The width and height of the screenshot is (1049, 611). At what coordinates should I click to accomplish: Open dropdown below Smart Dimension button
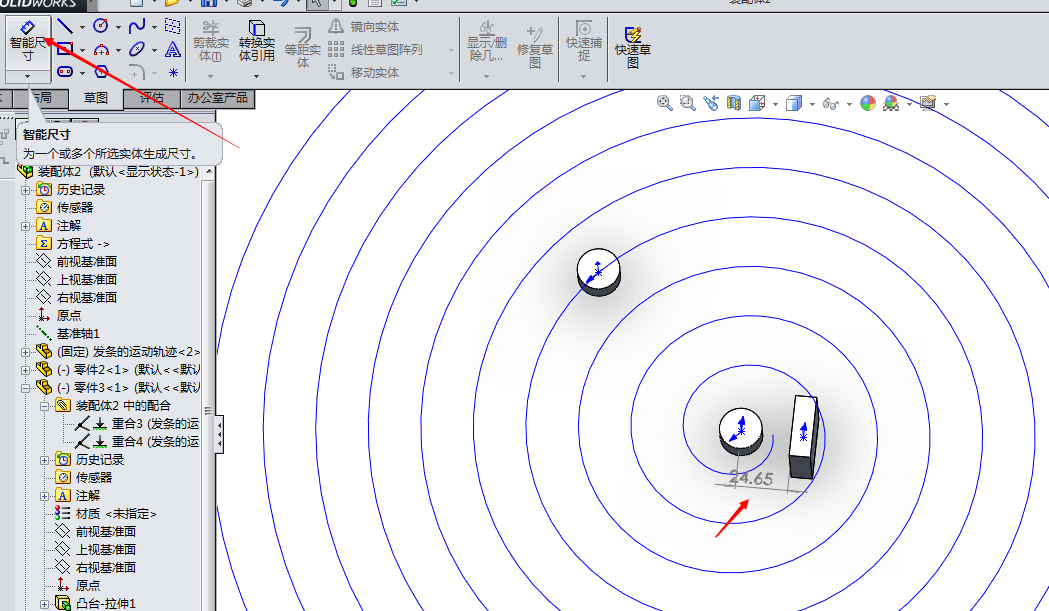(27, 76)
